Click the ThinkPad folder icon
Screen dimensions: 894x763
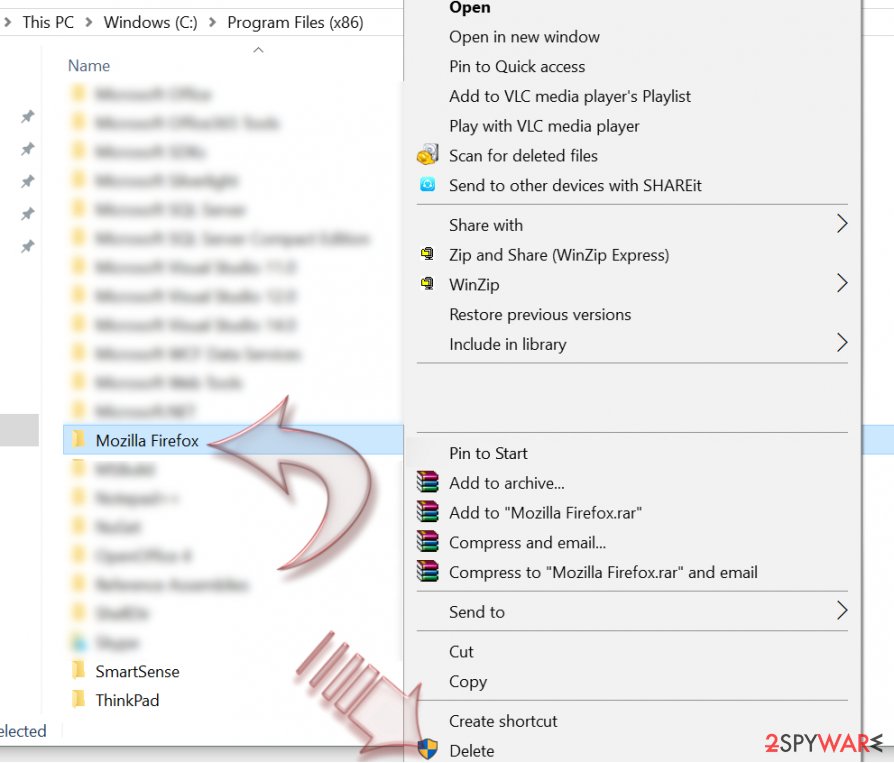point(79,699)
